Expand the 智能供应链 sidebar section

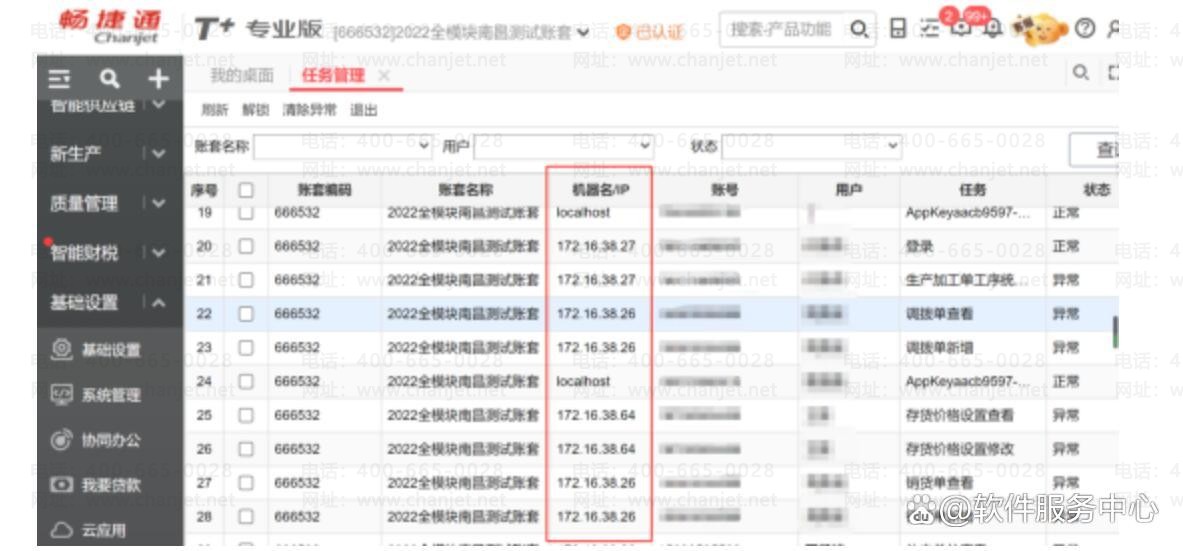(158, 104)
